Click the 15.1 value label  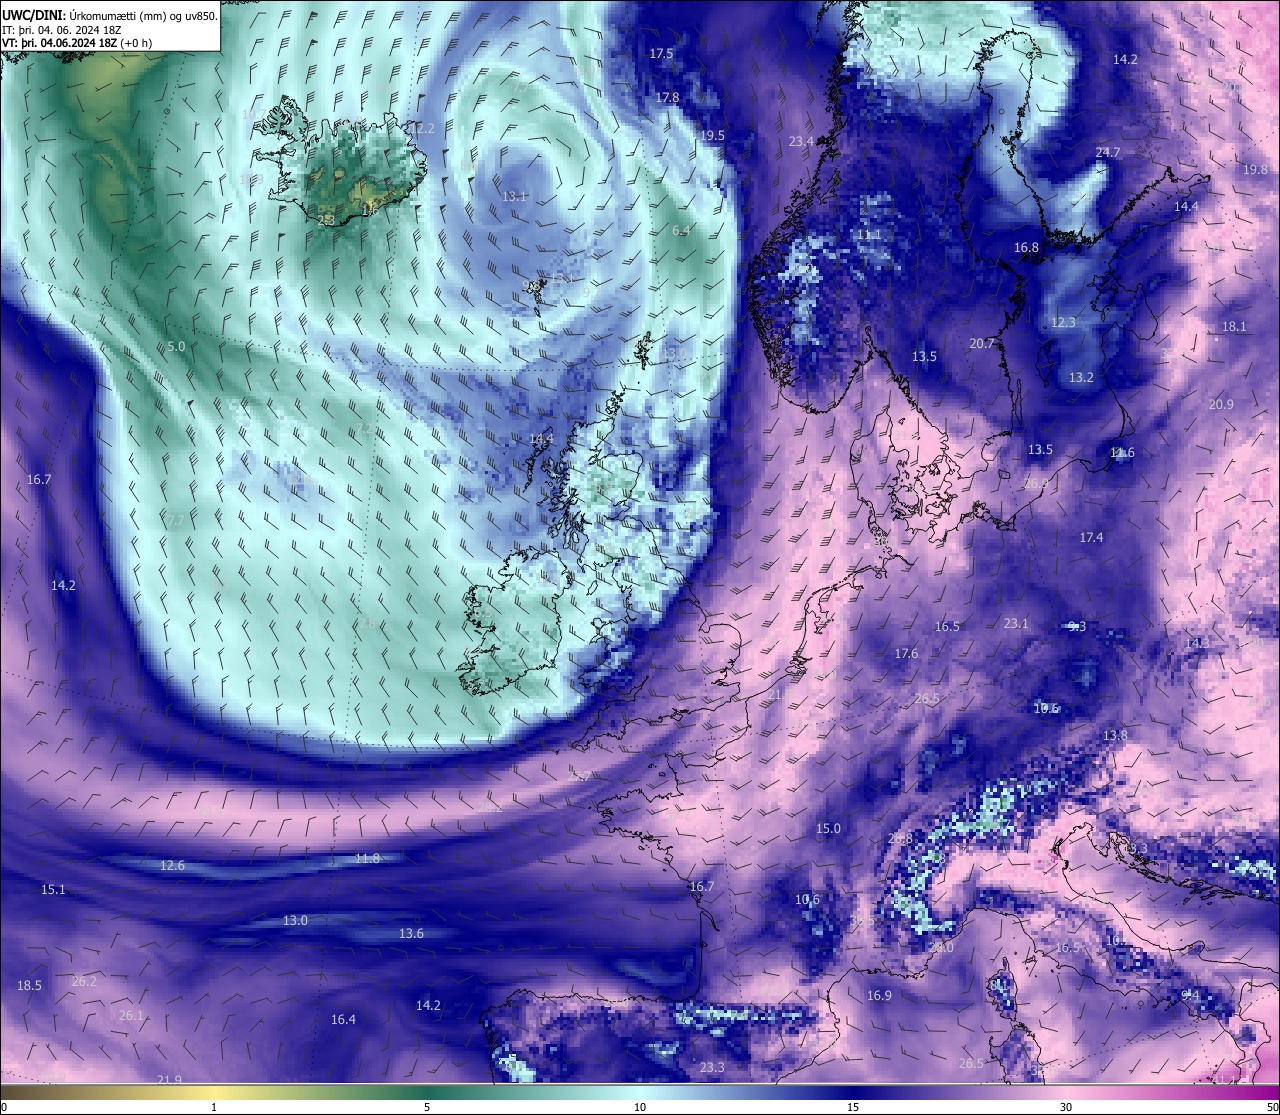tap(53, 890)
